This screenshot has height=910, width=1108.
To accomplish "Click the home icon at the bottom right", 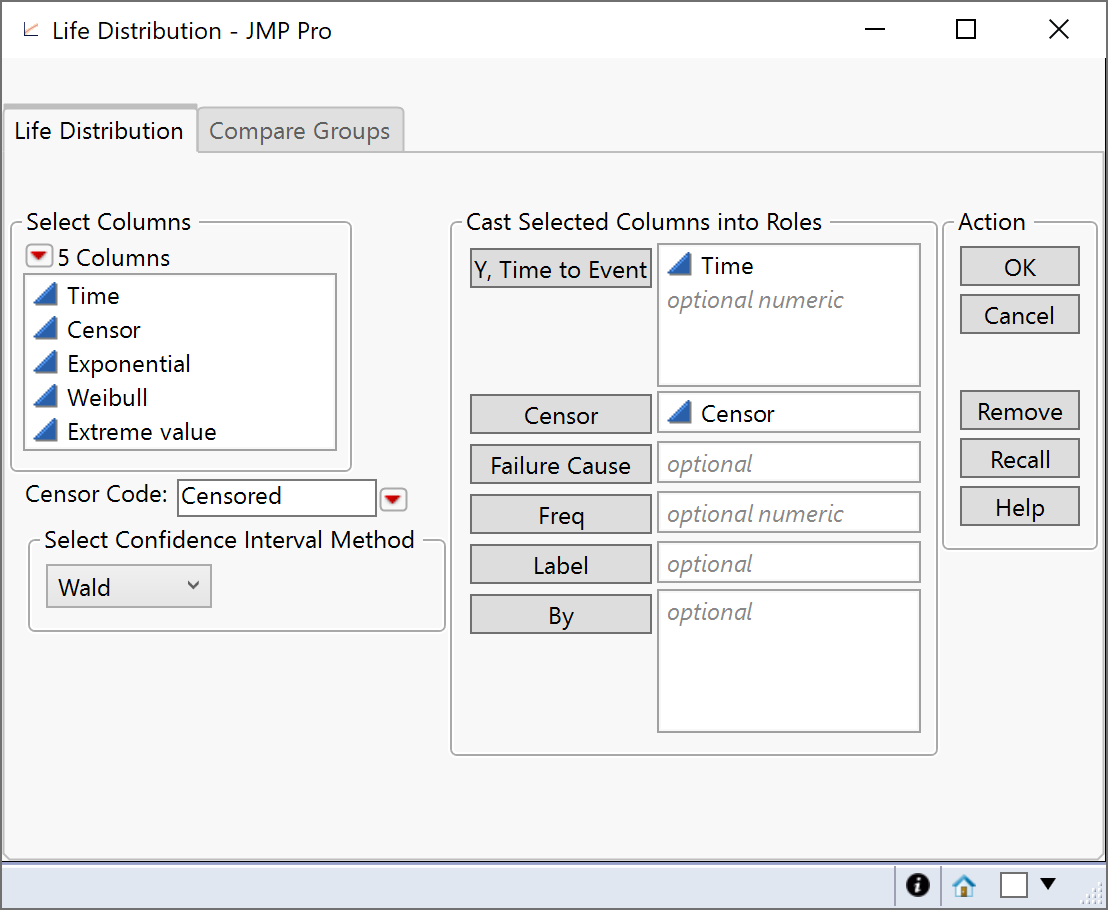I will (963, 885).
